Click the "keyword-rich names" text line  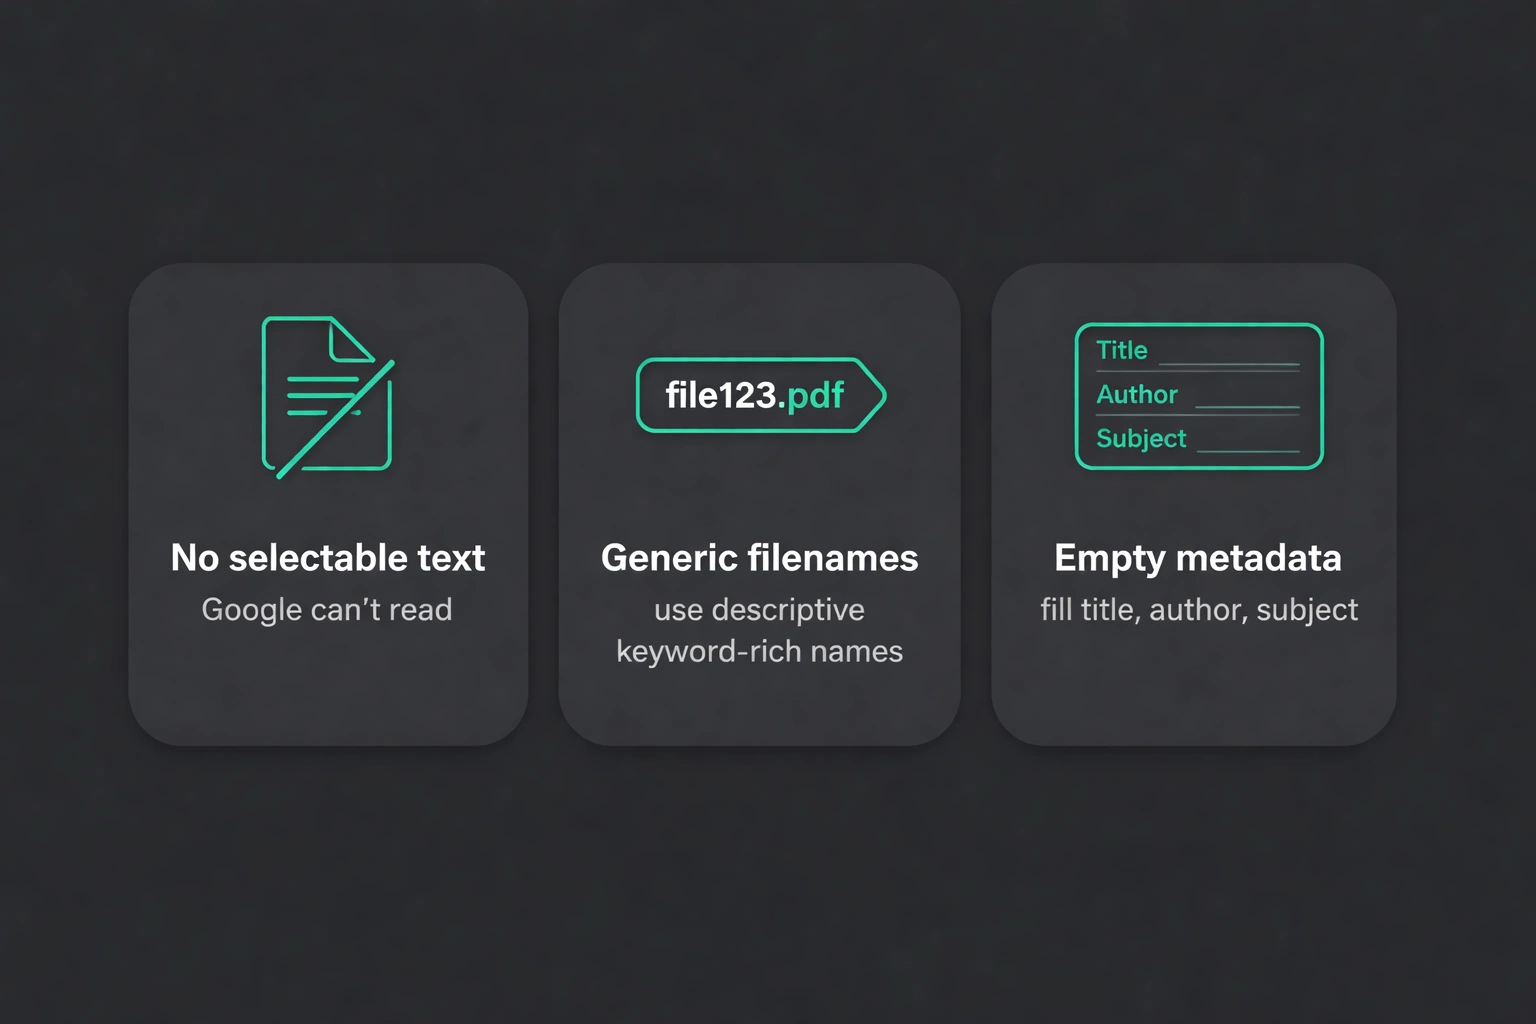[x=759, y=652]
